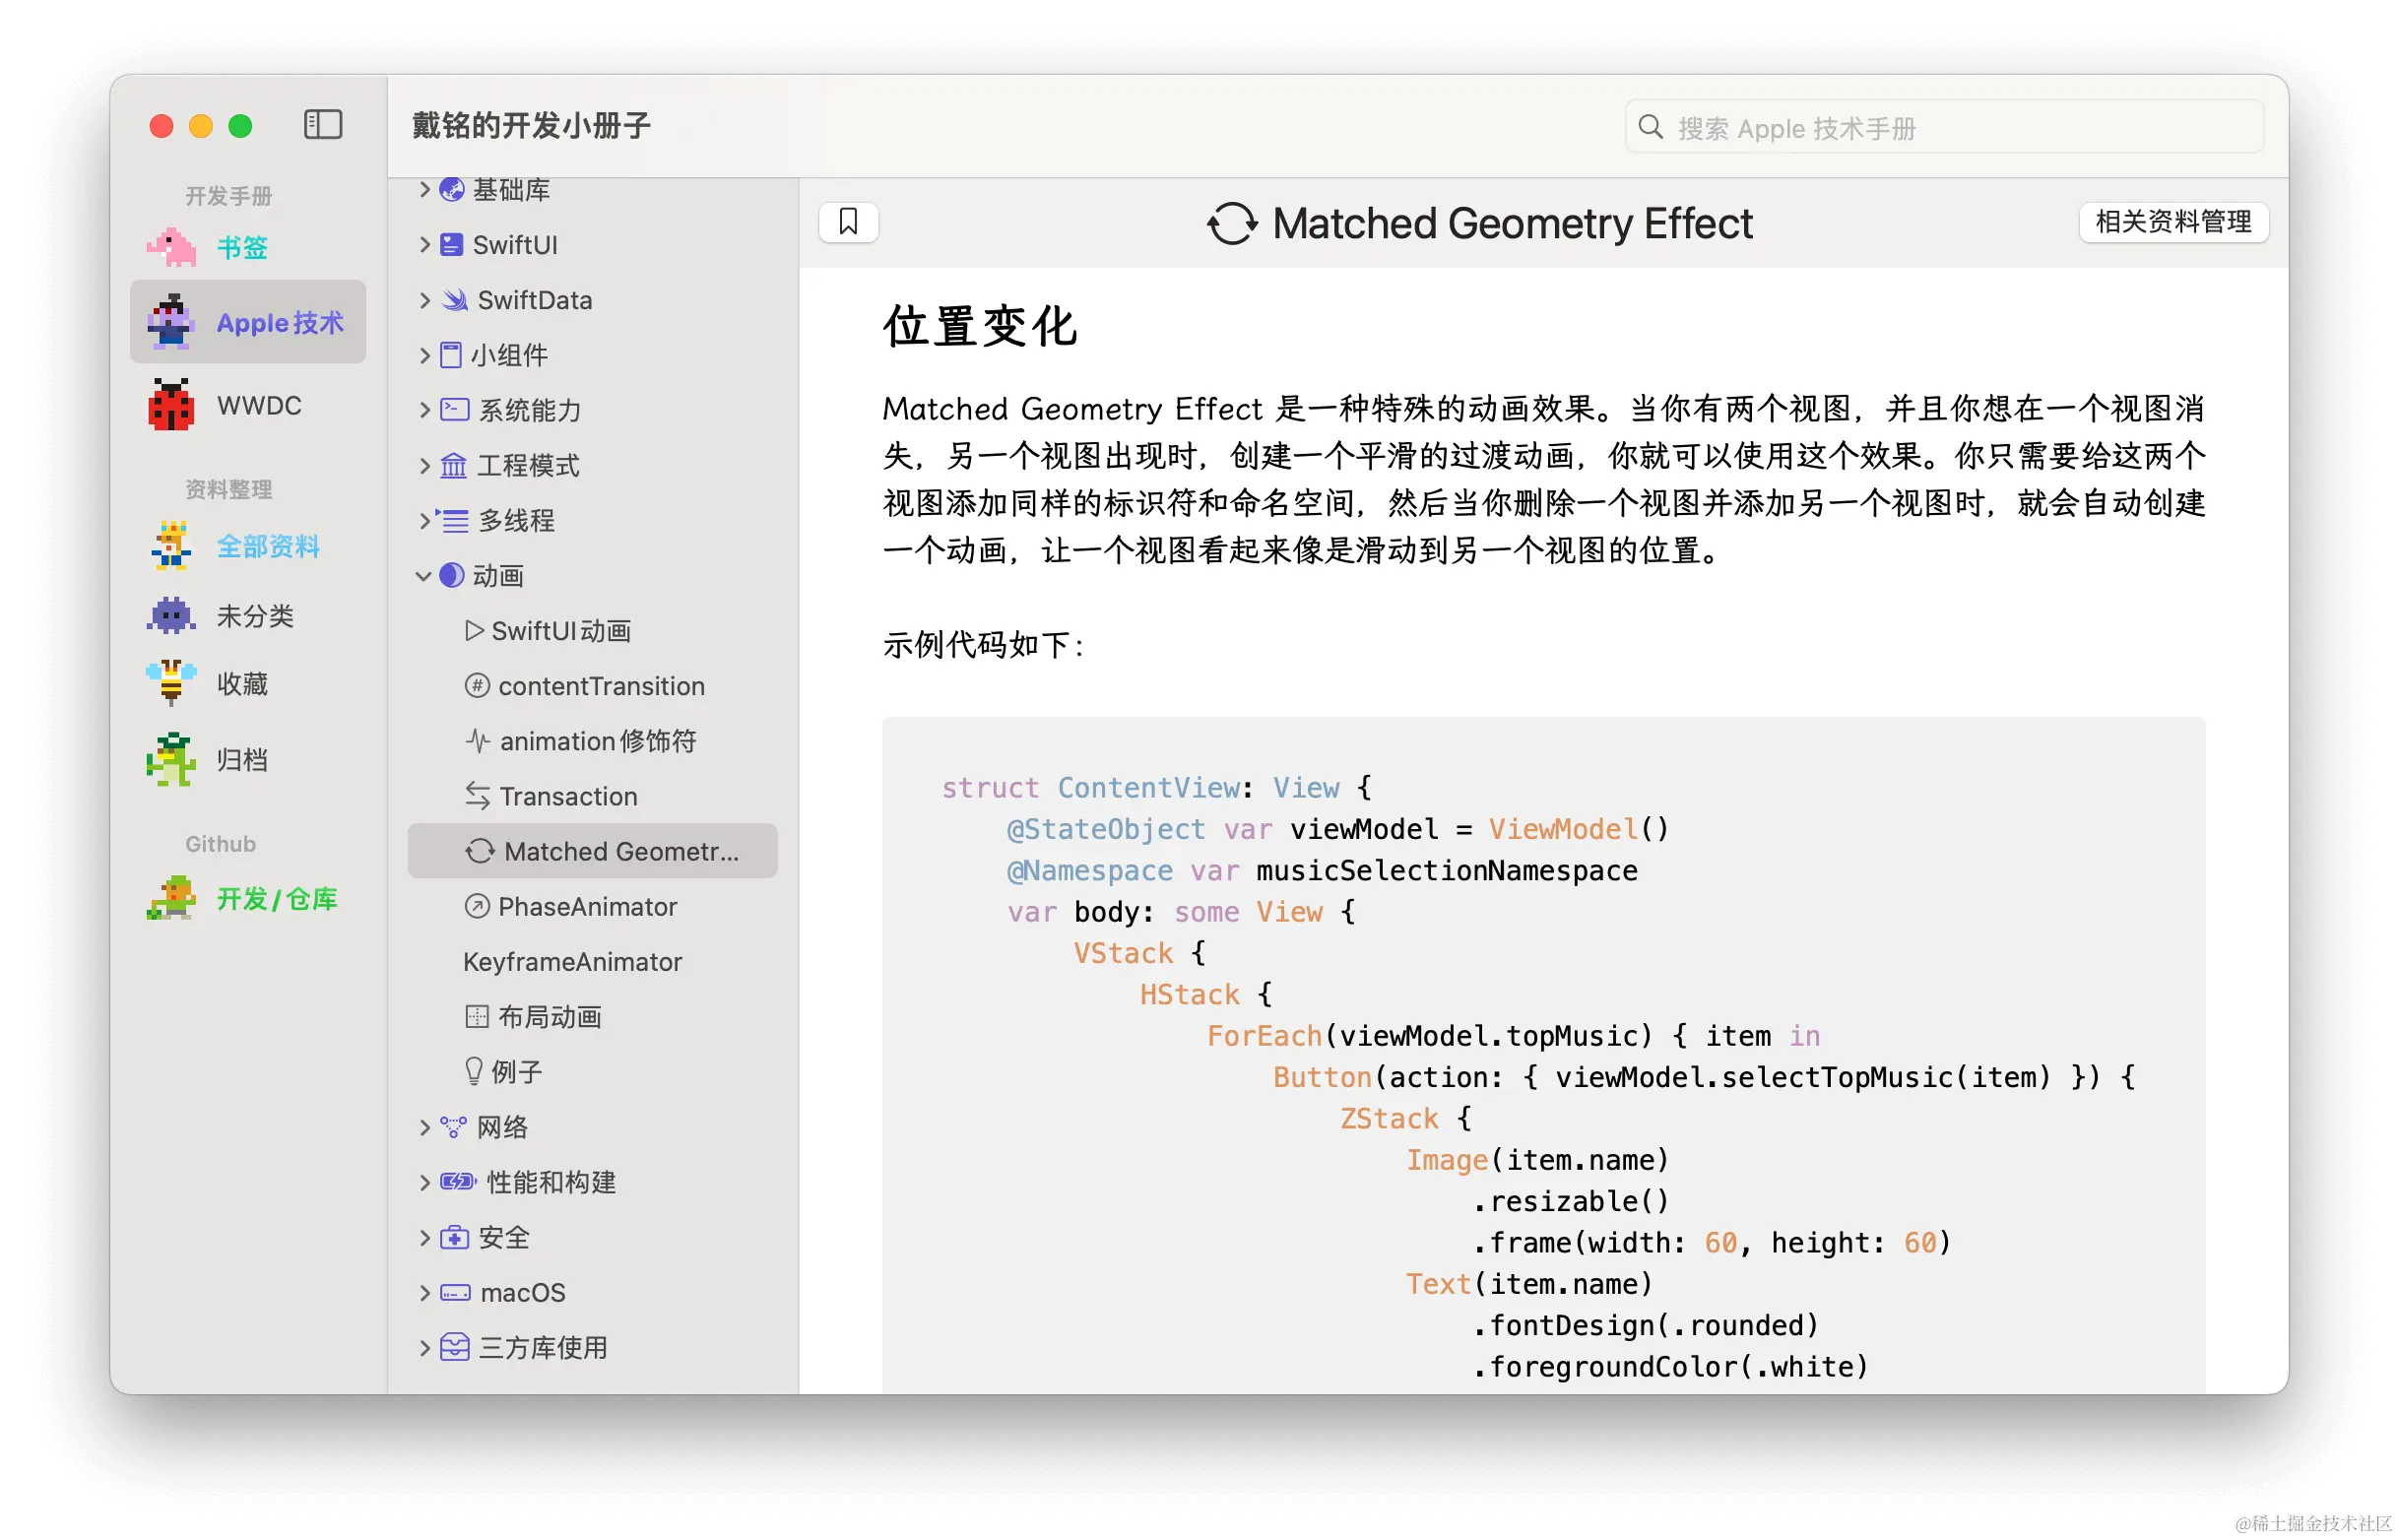Viewport: 2399px width, 1540px height.
Task: Click the Apple 技术手册 search field
Action: point(1944,128)
